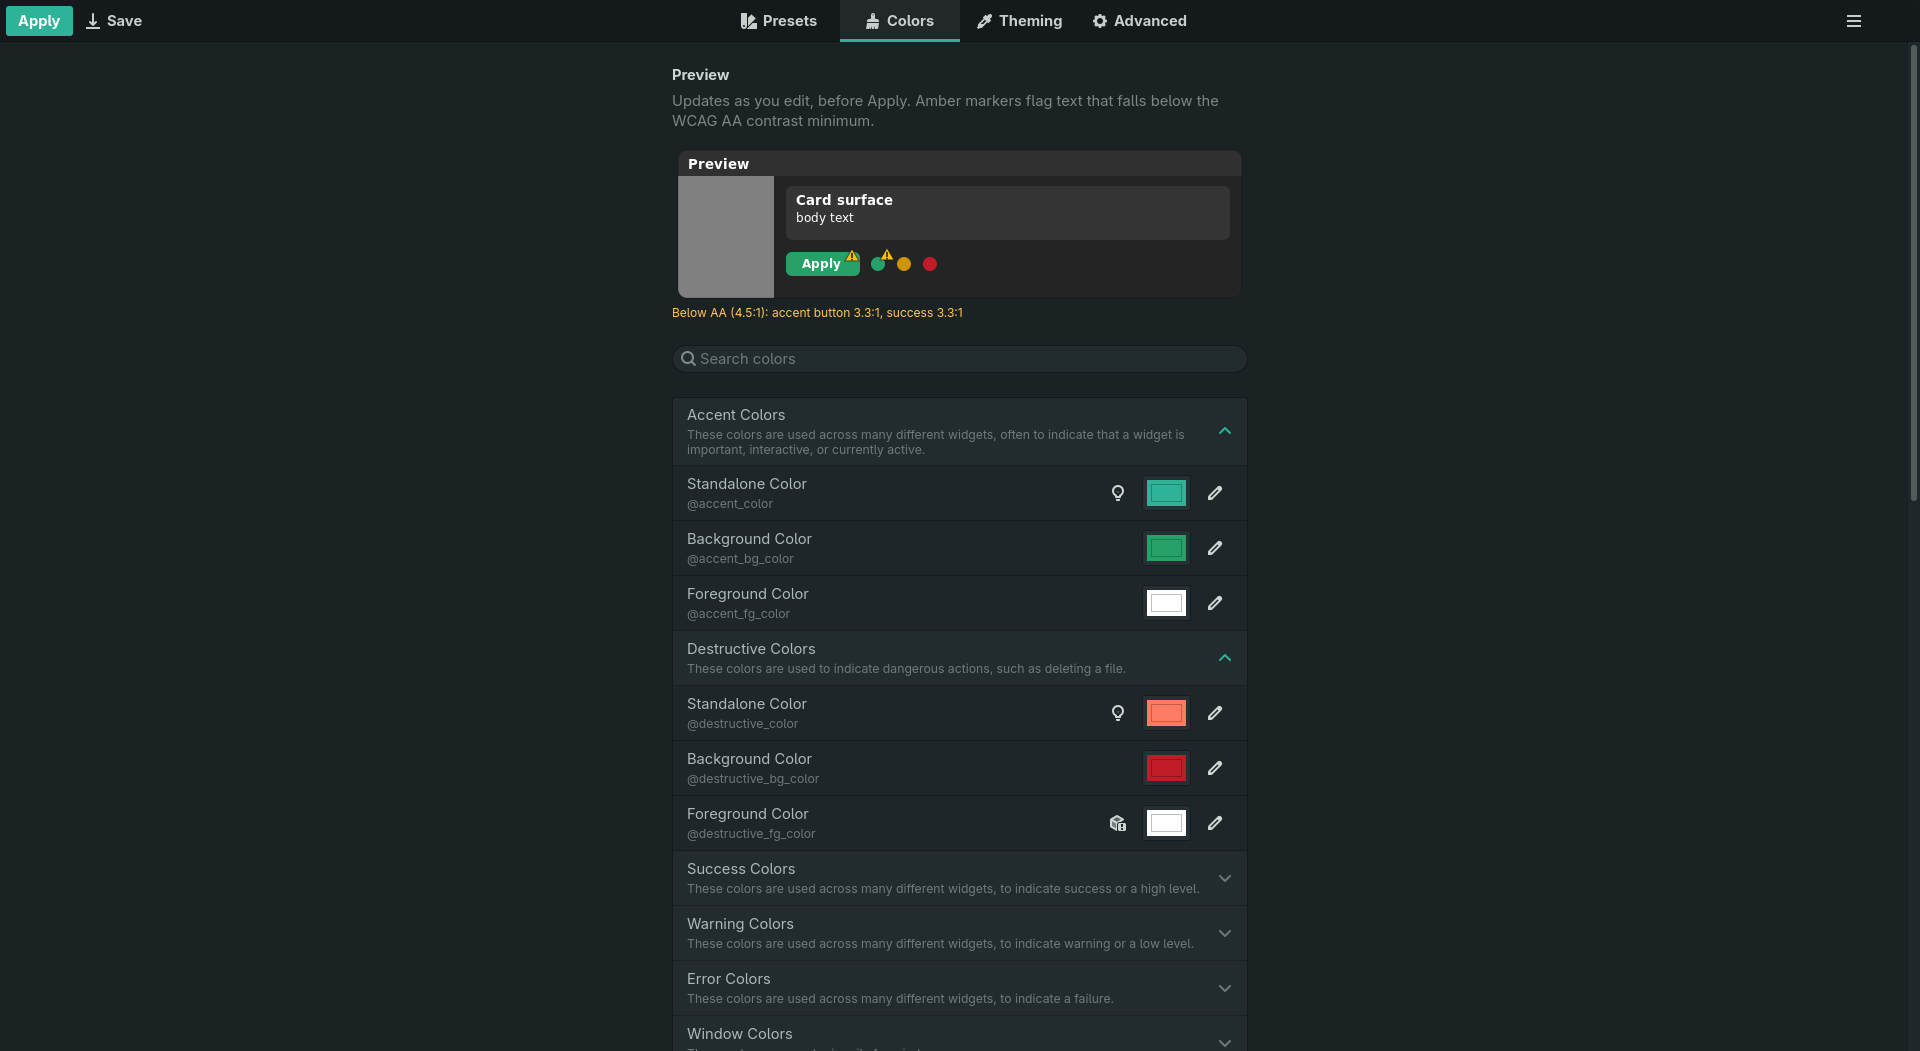This screenshot has height=1051, width=1920.
Task: Switch to the Presets tab
Action: point(778,21)
